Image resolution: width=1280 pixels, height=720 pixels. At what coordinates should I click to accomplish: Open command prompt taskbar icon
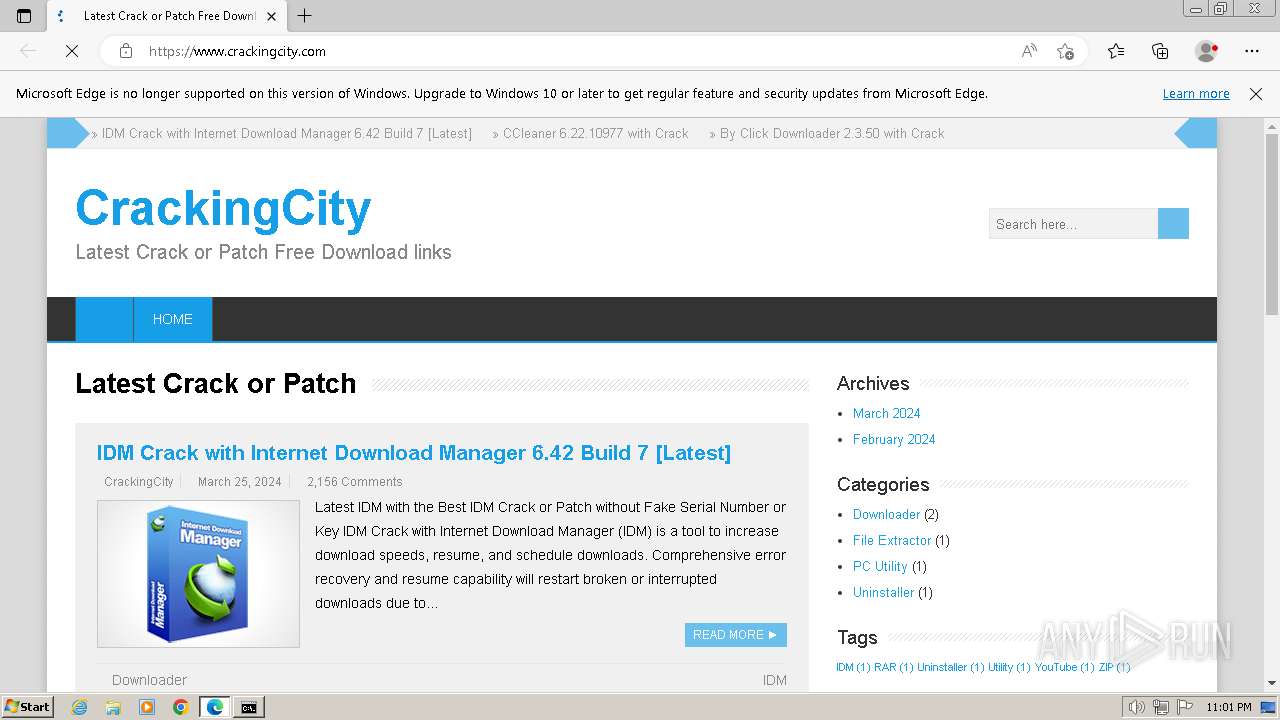pyautogui.click(x=248, y=707)
